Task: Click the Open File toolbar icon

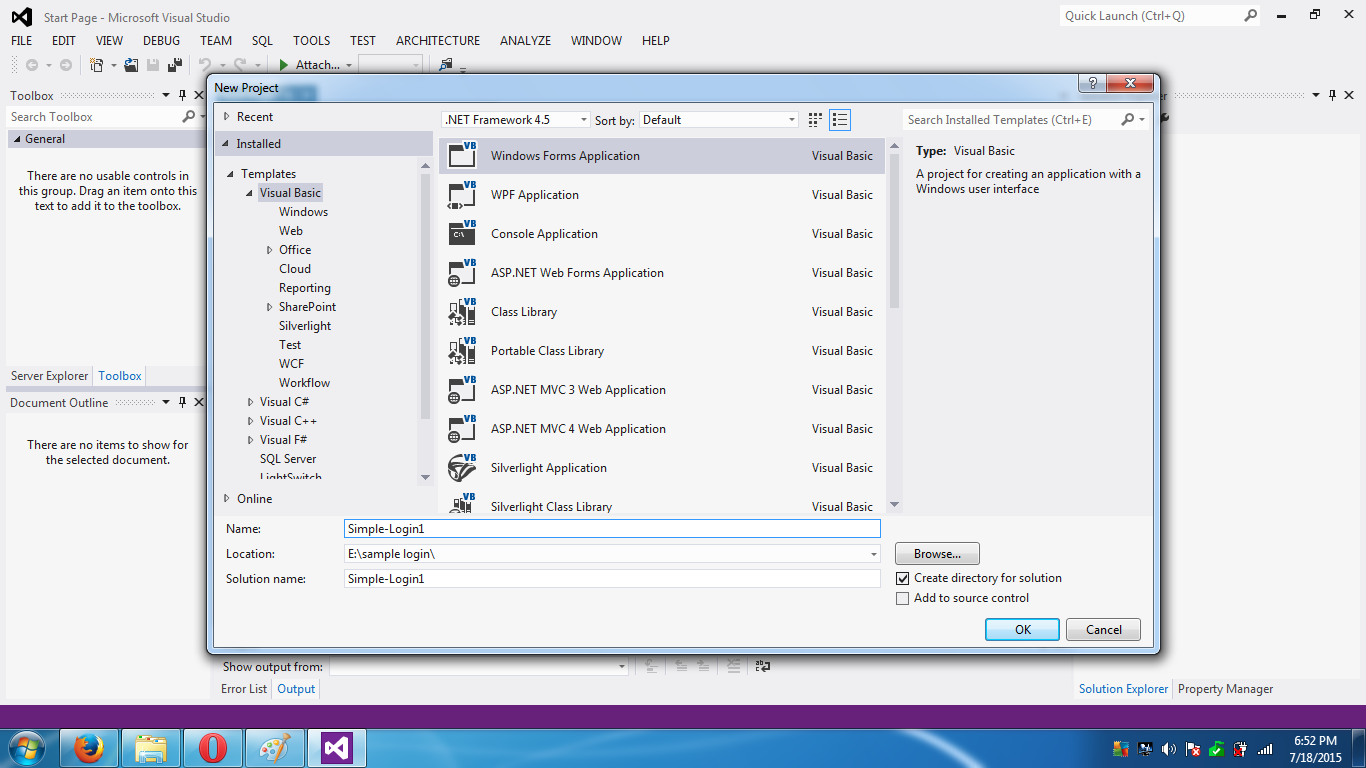Action: pos(131,65)
